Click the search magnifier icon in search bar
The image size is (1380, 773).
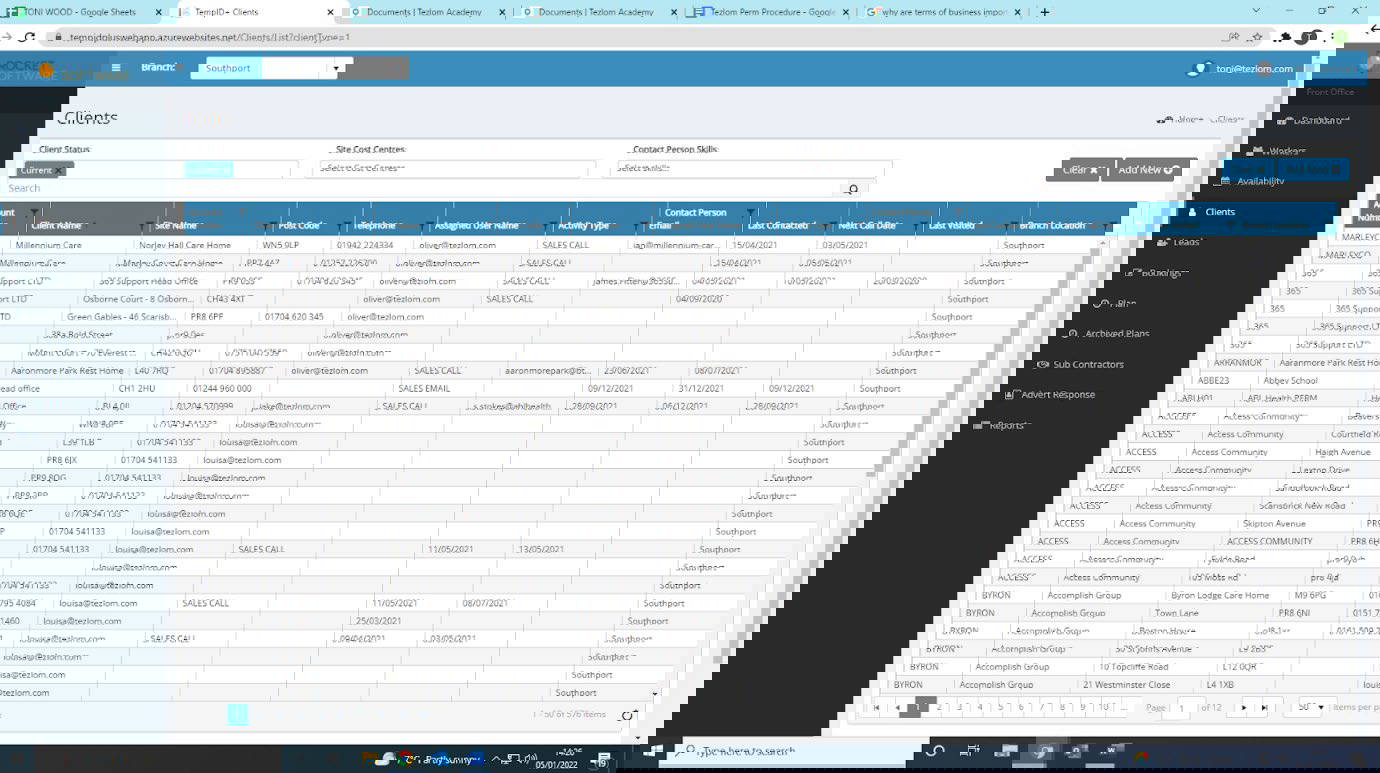(x=852, y=189)
